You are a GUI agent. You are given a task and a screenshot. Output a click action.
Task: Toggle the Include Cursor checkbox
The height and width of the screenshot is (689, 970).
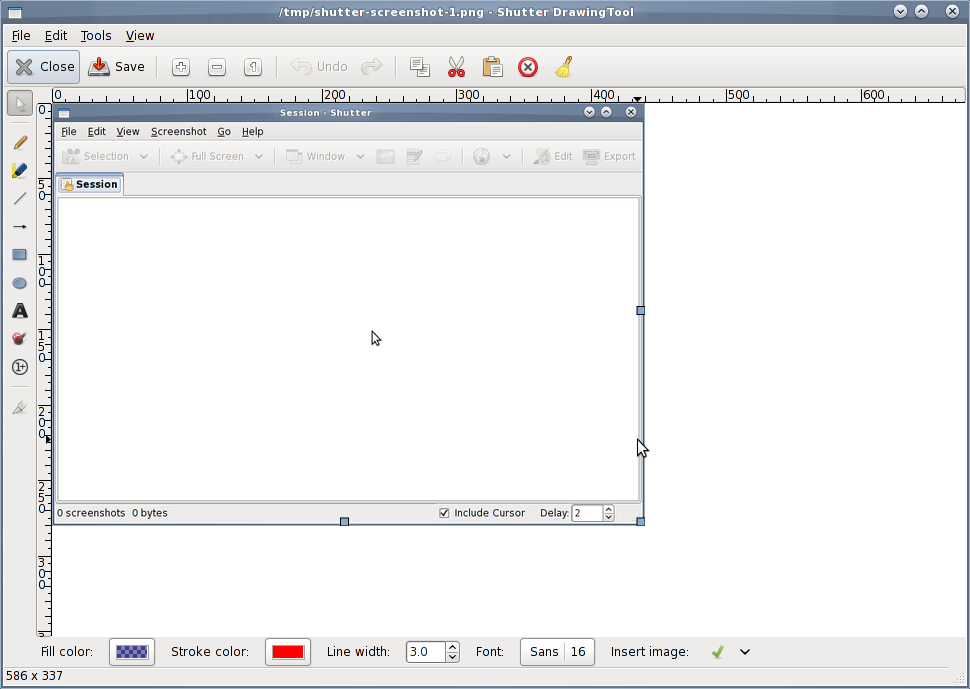(443, 512)
